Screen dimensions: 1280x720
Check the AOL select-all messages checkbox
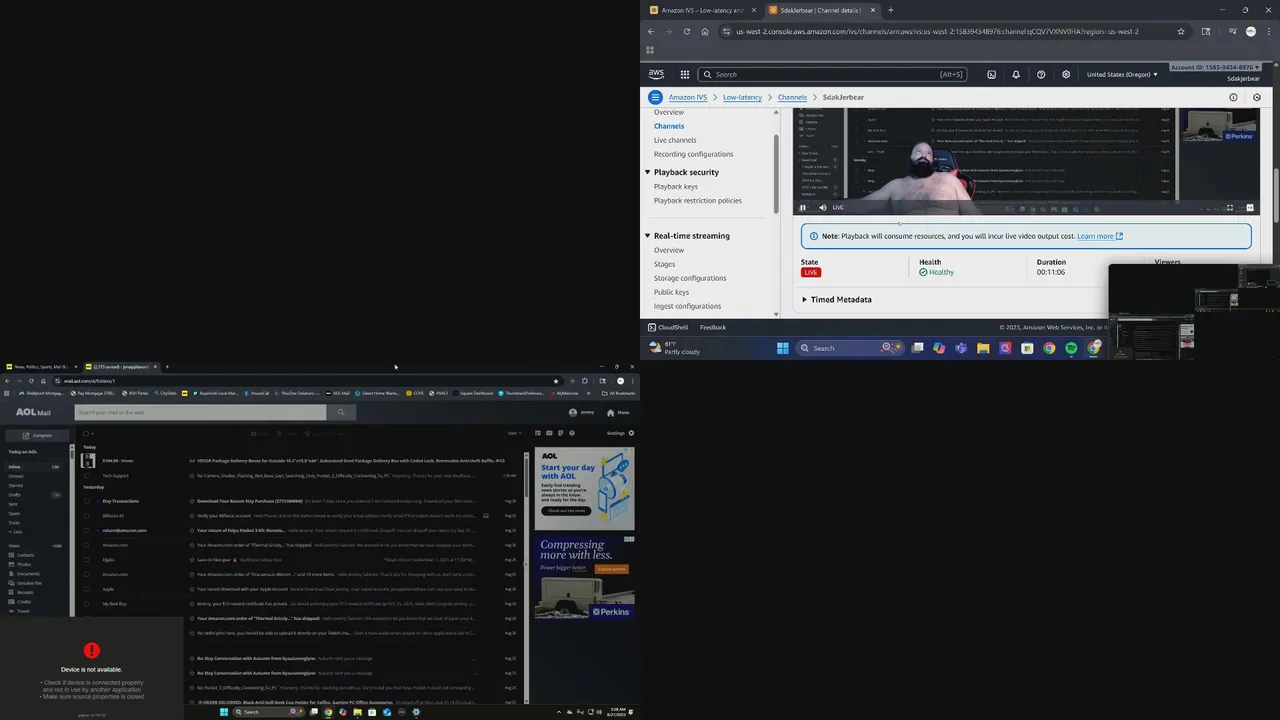click(x=86, y=433)
